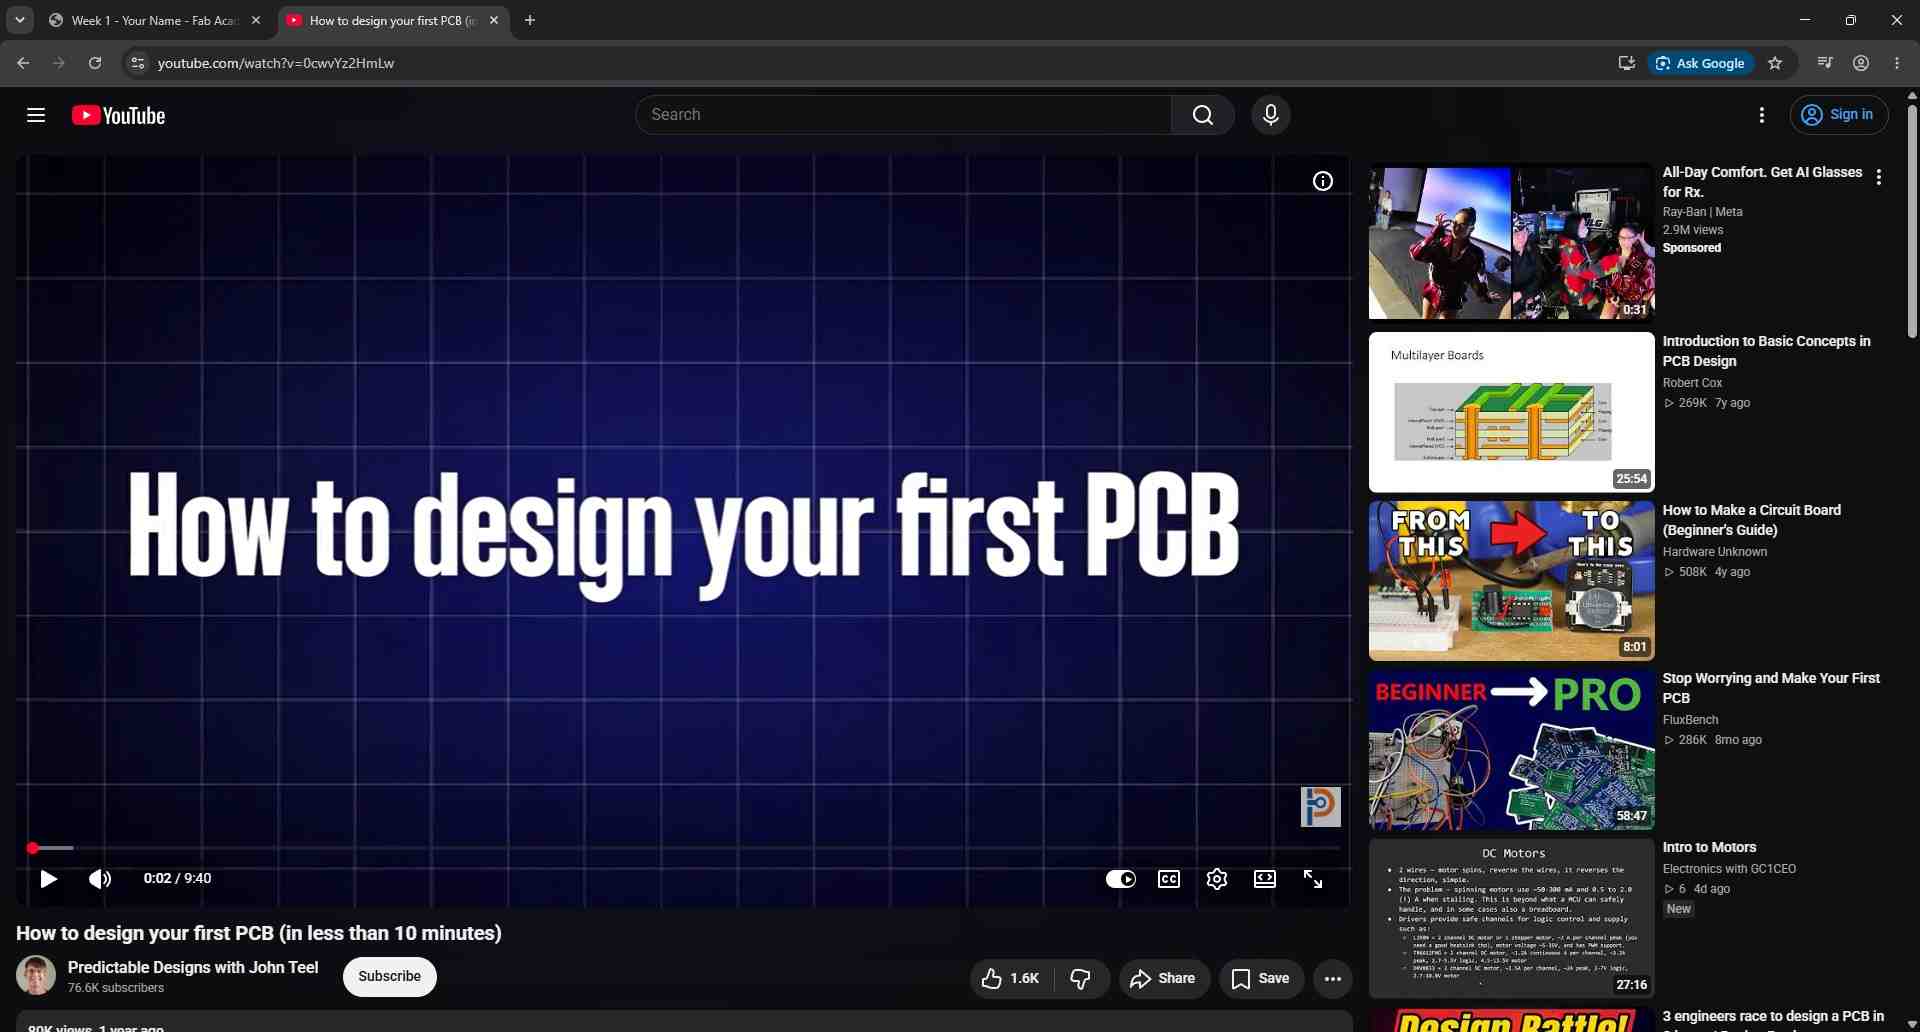Open YouTube settings three-dot menu
Viewport: 1920px width, 1032px height.
(1762, 115)
